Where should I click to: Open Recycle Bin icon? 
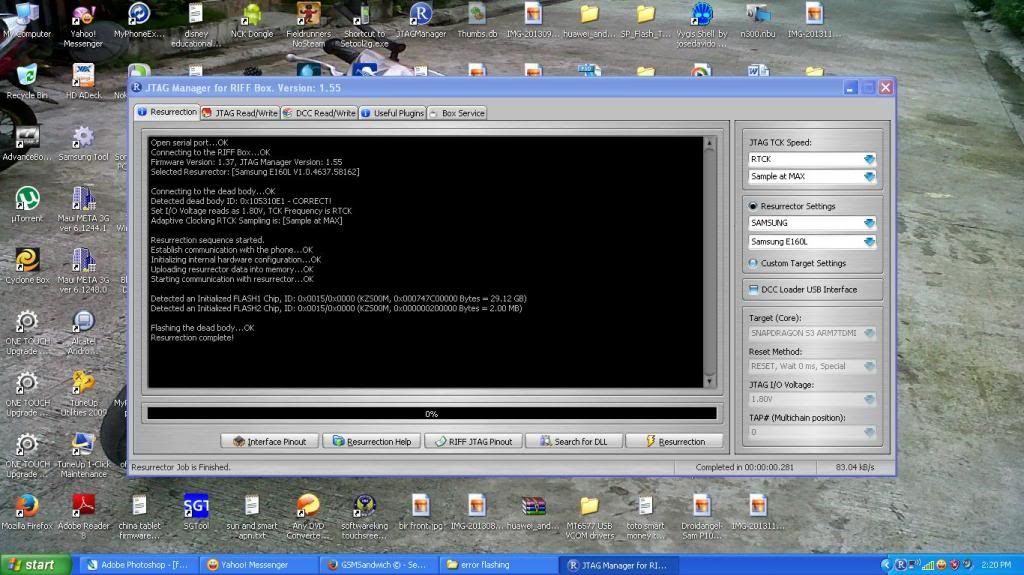(27, 82)
